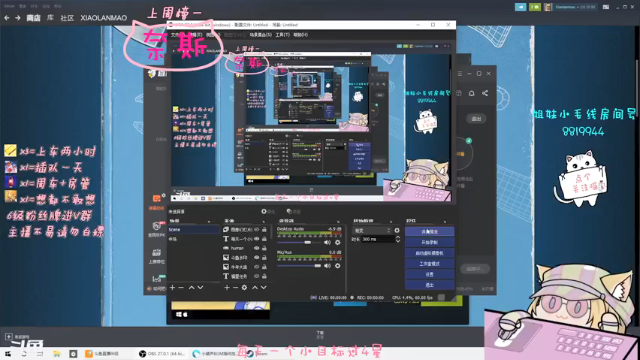The image size is (640, 360).
Task: Switch to Steam 社区 tab
Action: click(x=67, y=18)
